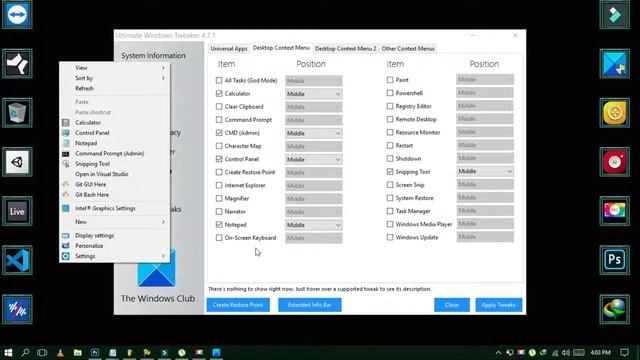Click the Notepad icon in context menu

66,143
